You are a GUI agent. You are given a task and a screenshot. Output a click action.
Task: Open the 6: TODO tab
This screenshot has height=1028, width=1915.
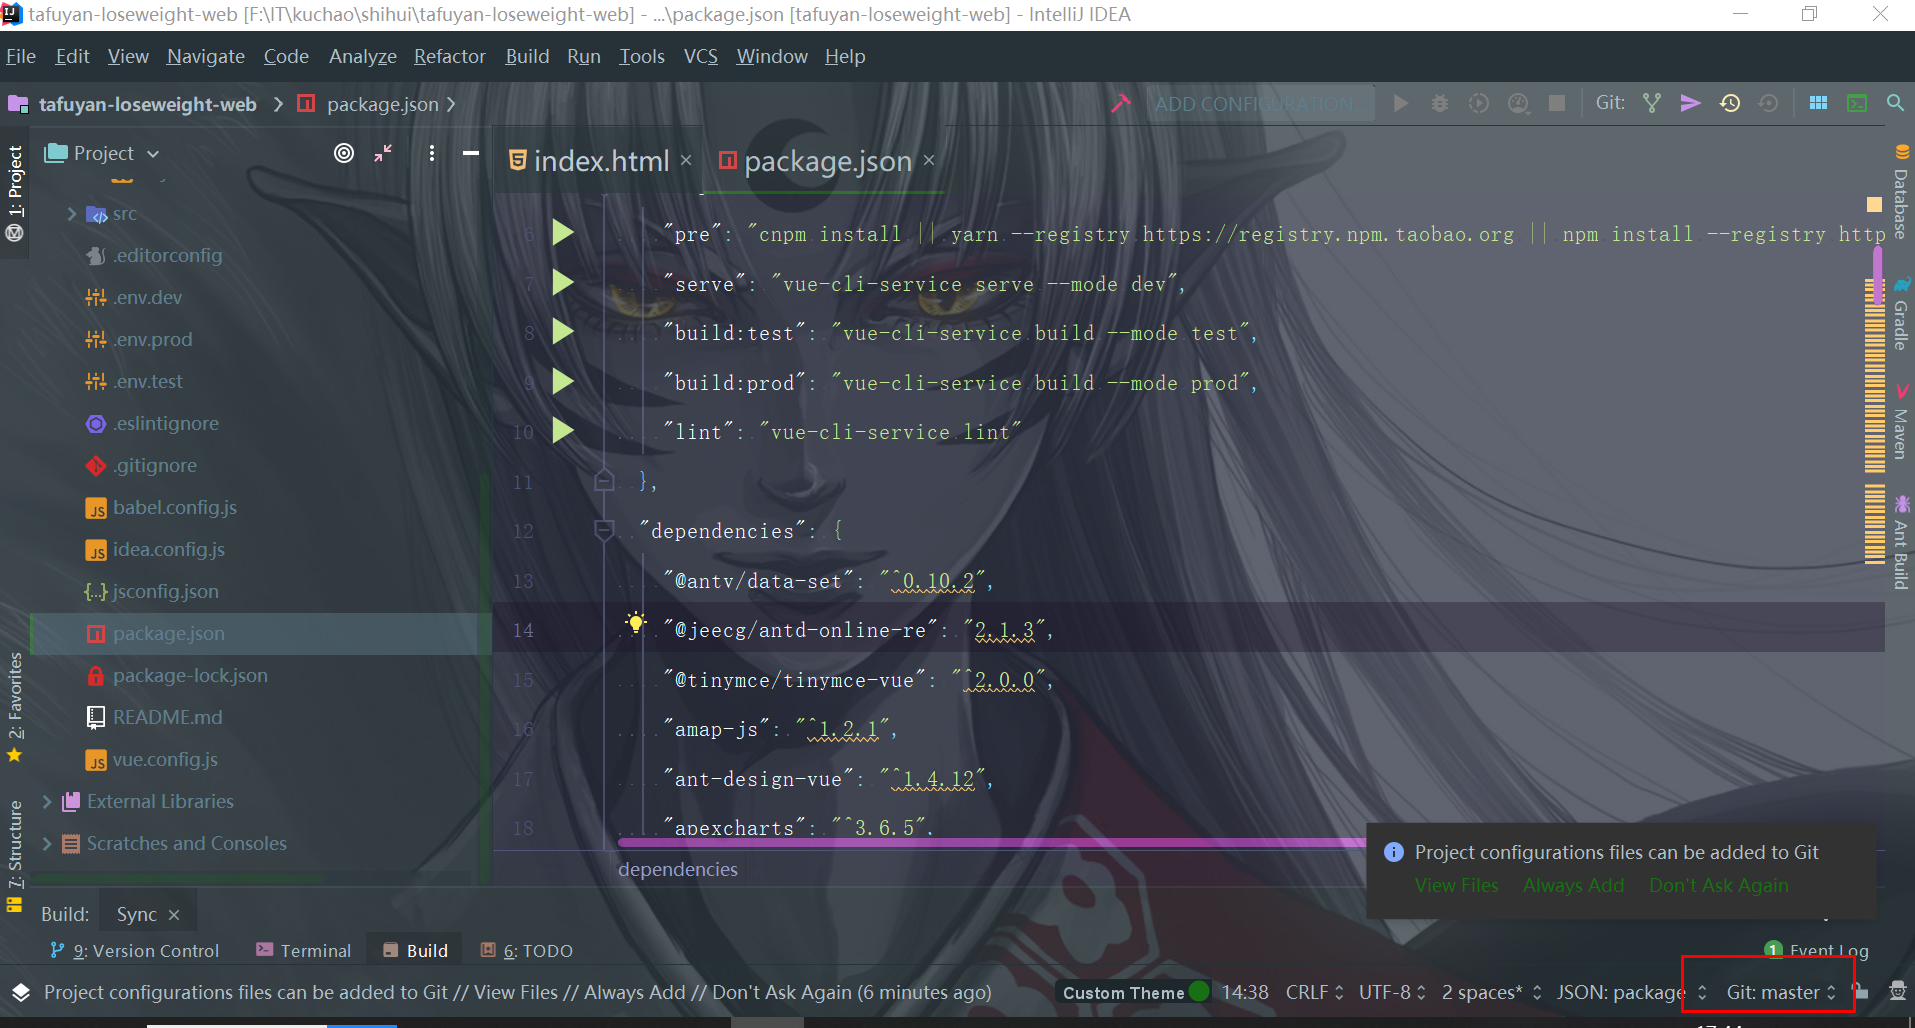pos(527,950)
